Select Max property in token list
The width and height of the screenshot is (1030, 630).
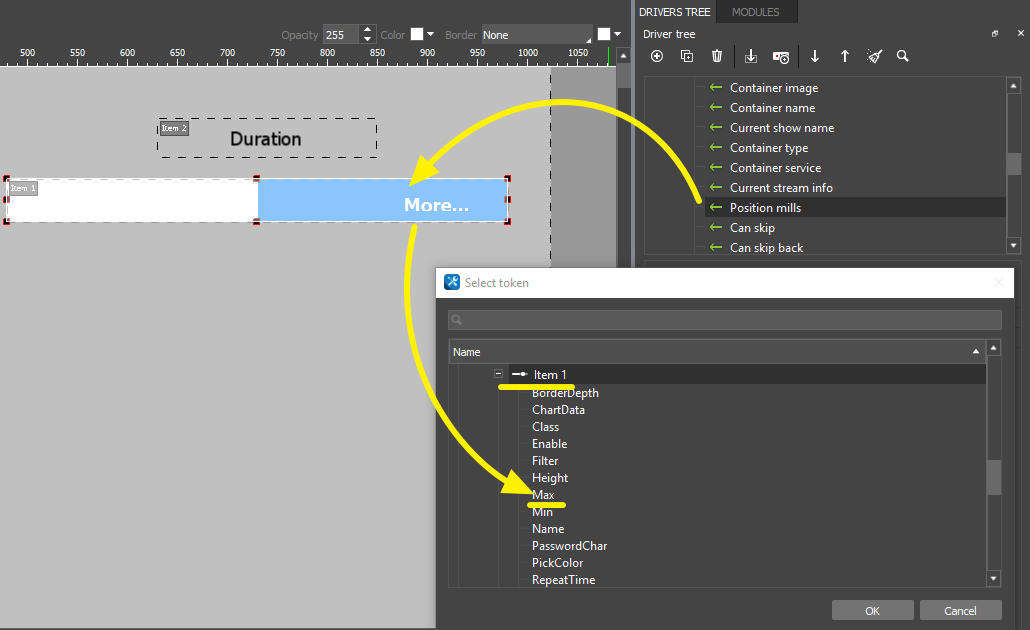[543, 495]
